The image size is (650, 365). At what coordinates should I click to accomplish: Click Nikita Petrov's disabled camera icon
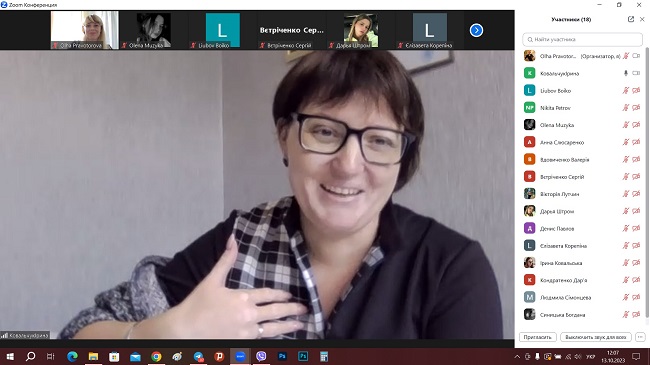[636, 108]
